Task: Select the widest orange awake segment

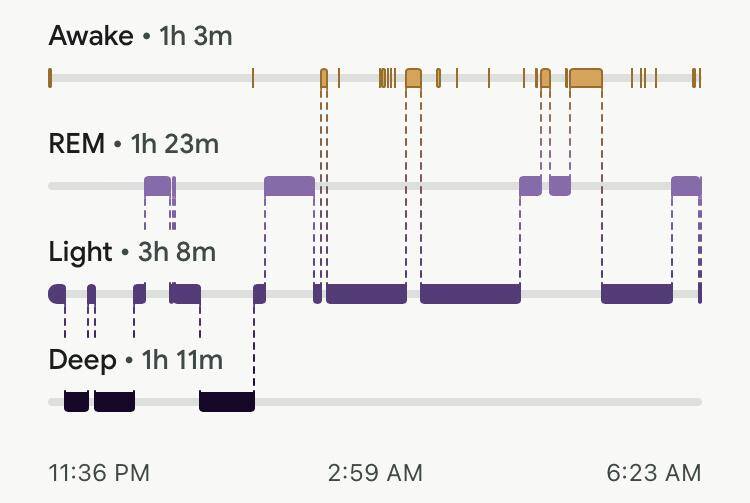Action: [585, 78]
